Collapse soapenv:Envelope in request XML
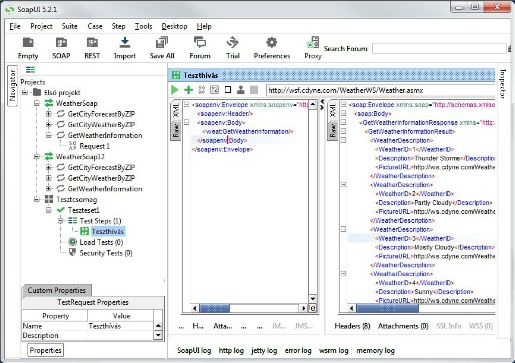Image resolution: width=515 pixels, height=363 pixels. pyautogui.click(x=187, y=105)
